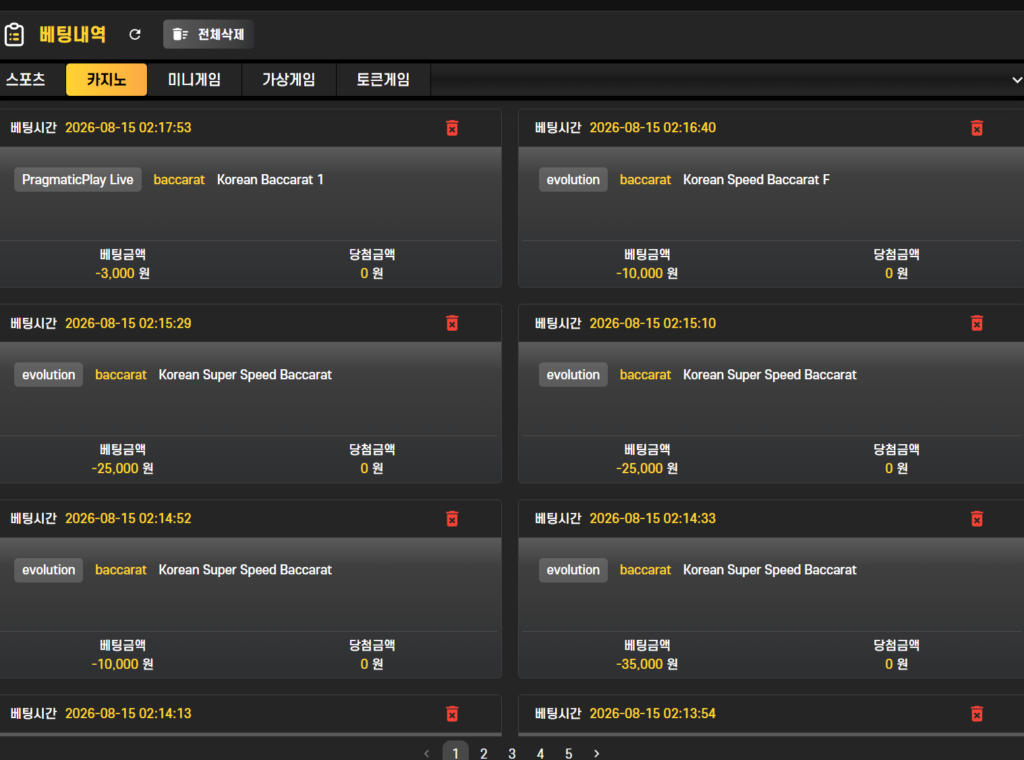The width and height of the screenshot is (1024, 760).
Task: Click the timestamp 2026-08-15 02:17:53
Action: (x=128, y=127)
